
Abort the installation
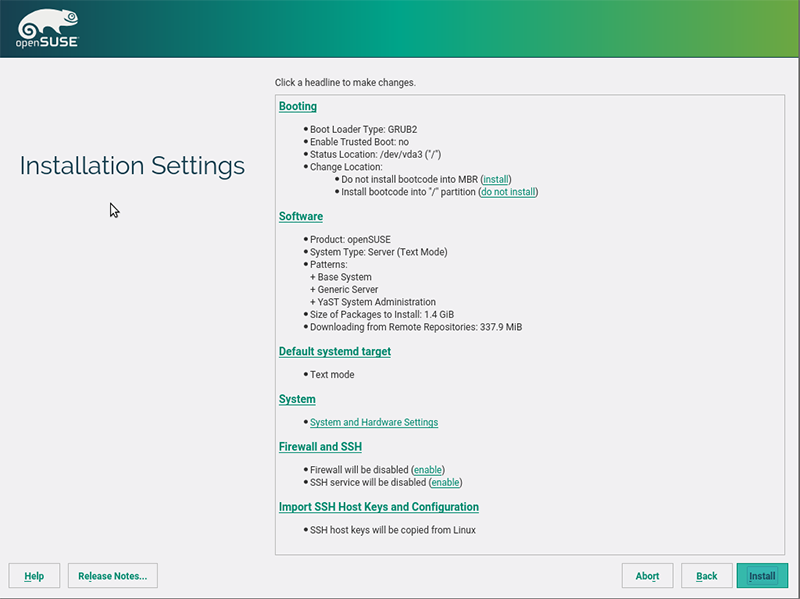tap(647, 576)
